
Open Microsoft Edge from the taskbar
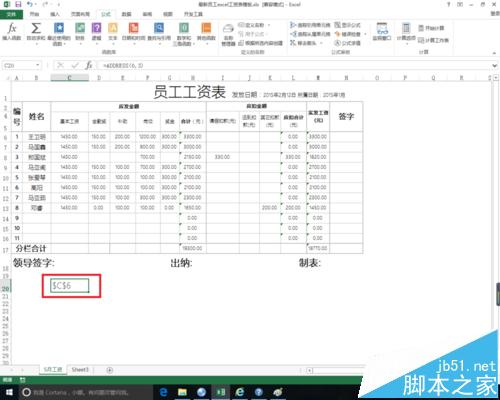coord(163,392)
